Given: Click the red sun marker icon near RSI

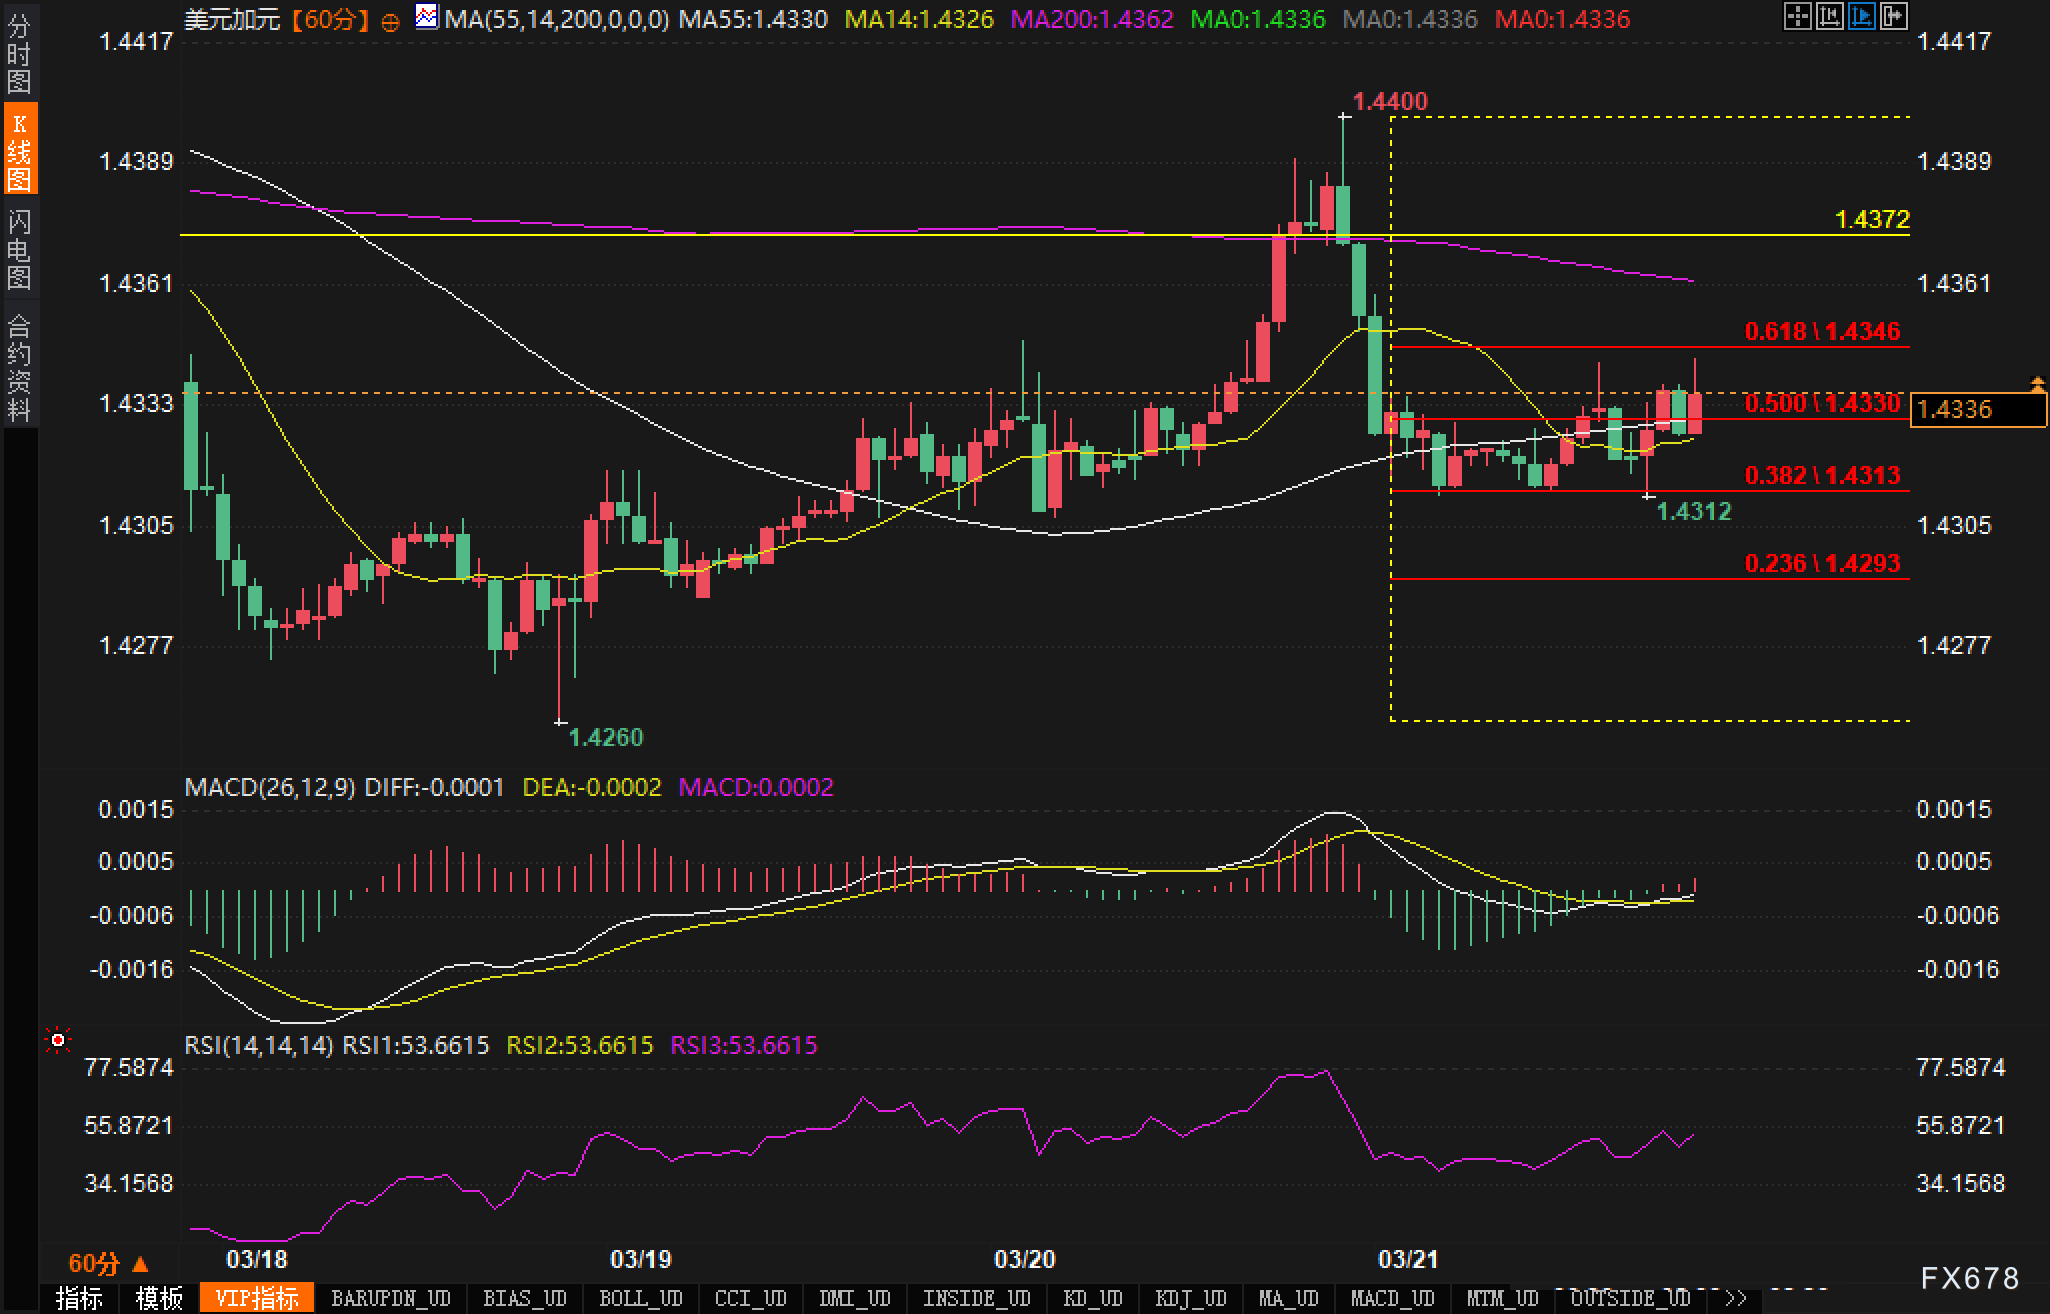Looking at the screenshot, I should click(58, 1041).
